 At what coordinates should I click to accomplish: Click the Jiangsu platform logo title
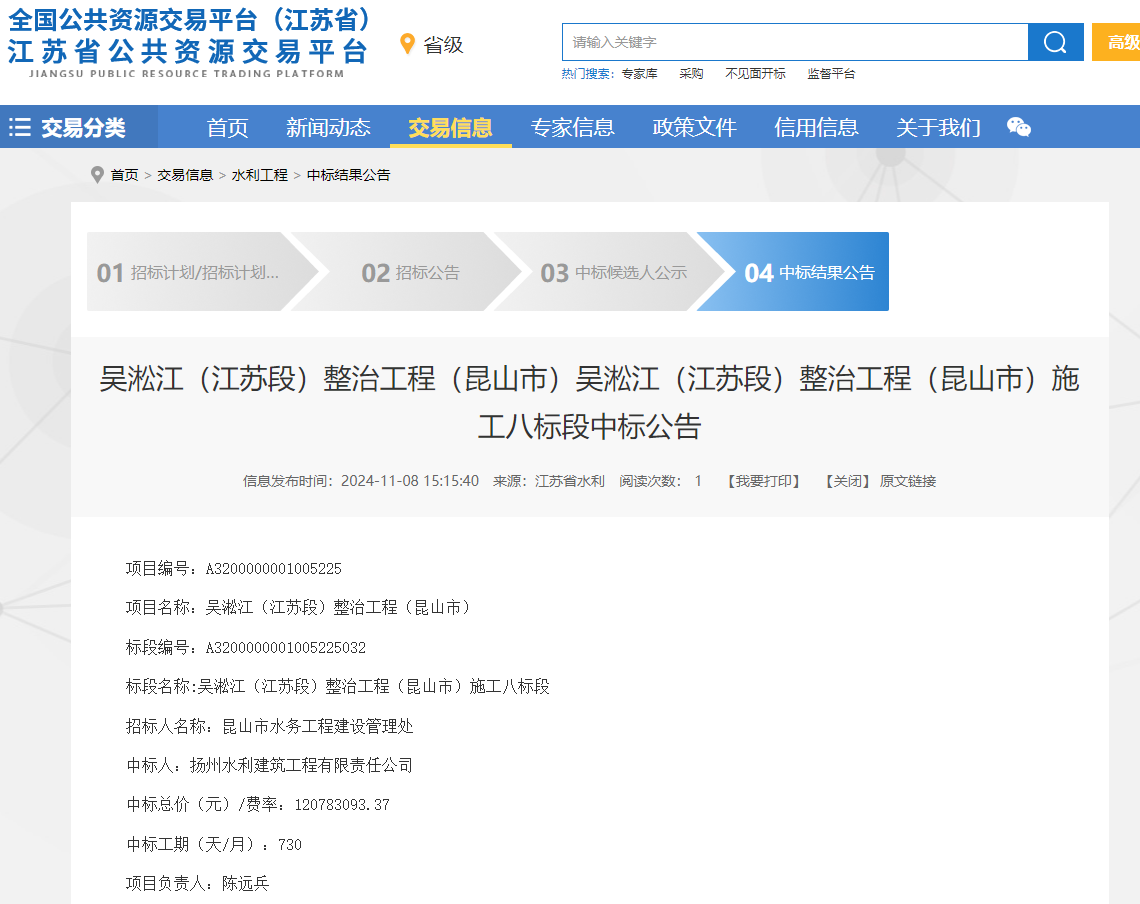[188, 42]
